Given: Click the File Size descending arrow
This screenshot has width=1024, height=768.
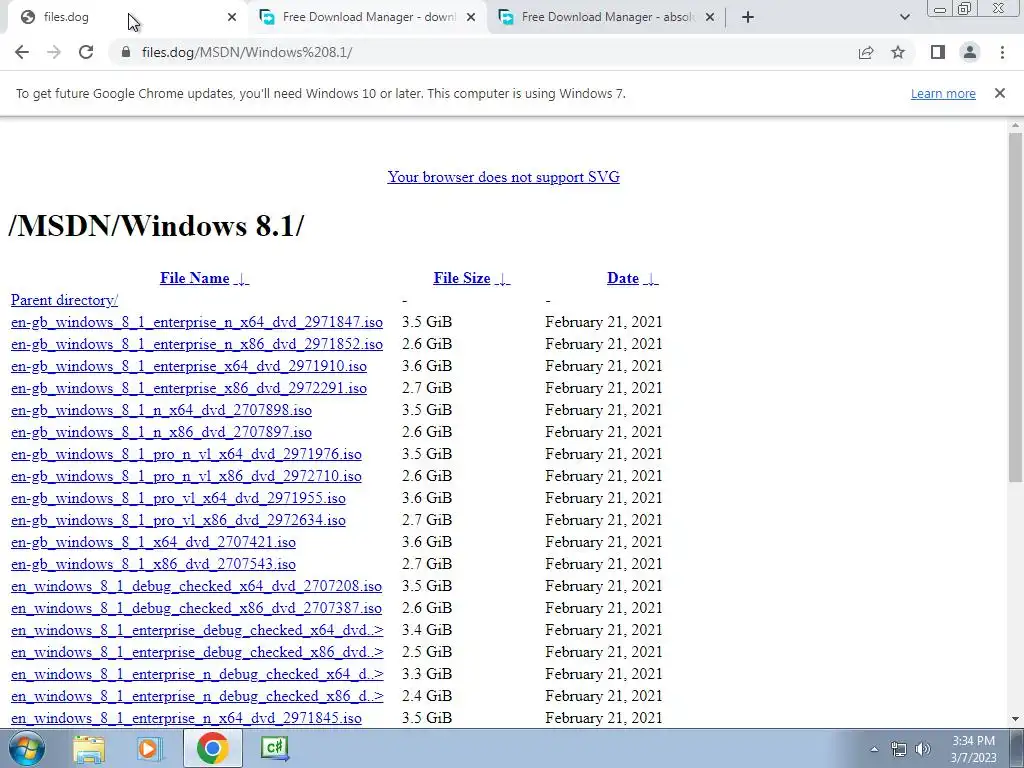Looking at the screenshot, I should click(502, 279).
